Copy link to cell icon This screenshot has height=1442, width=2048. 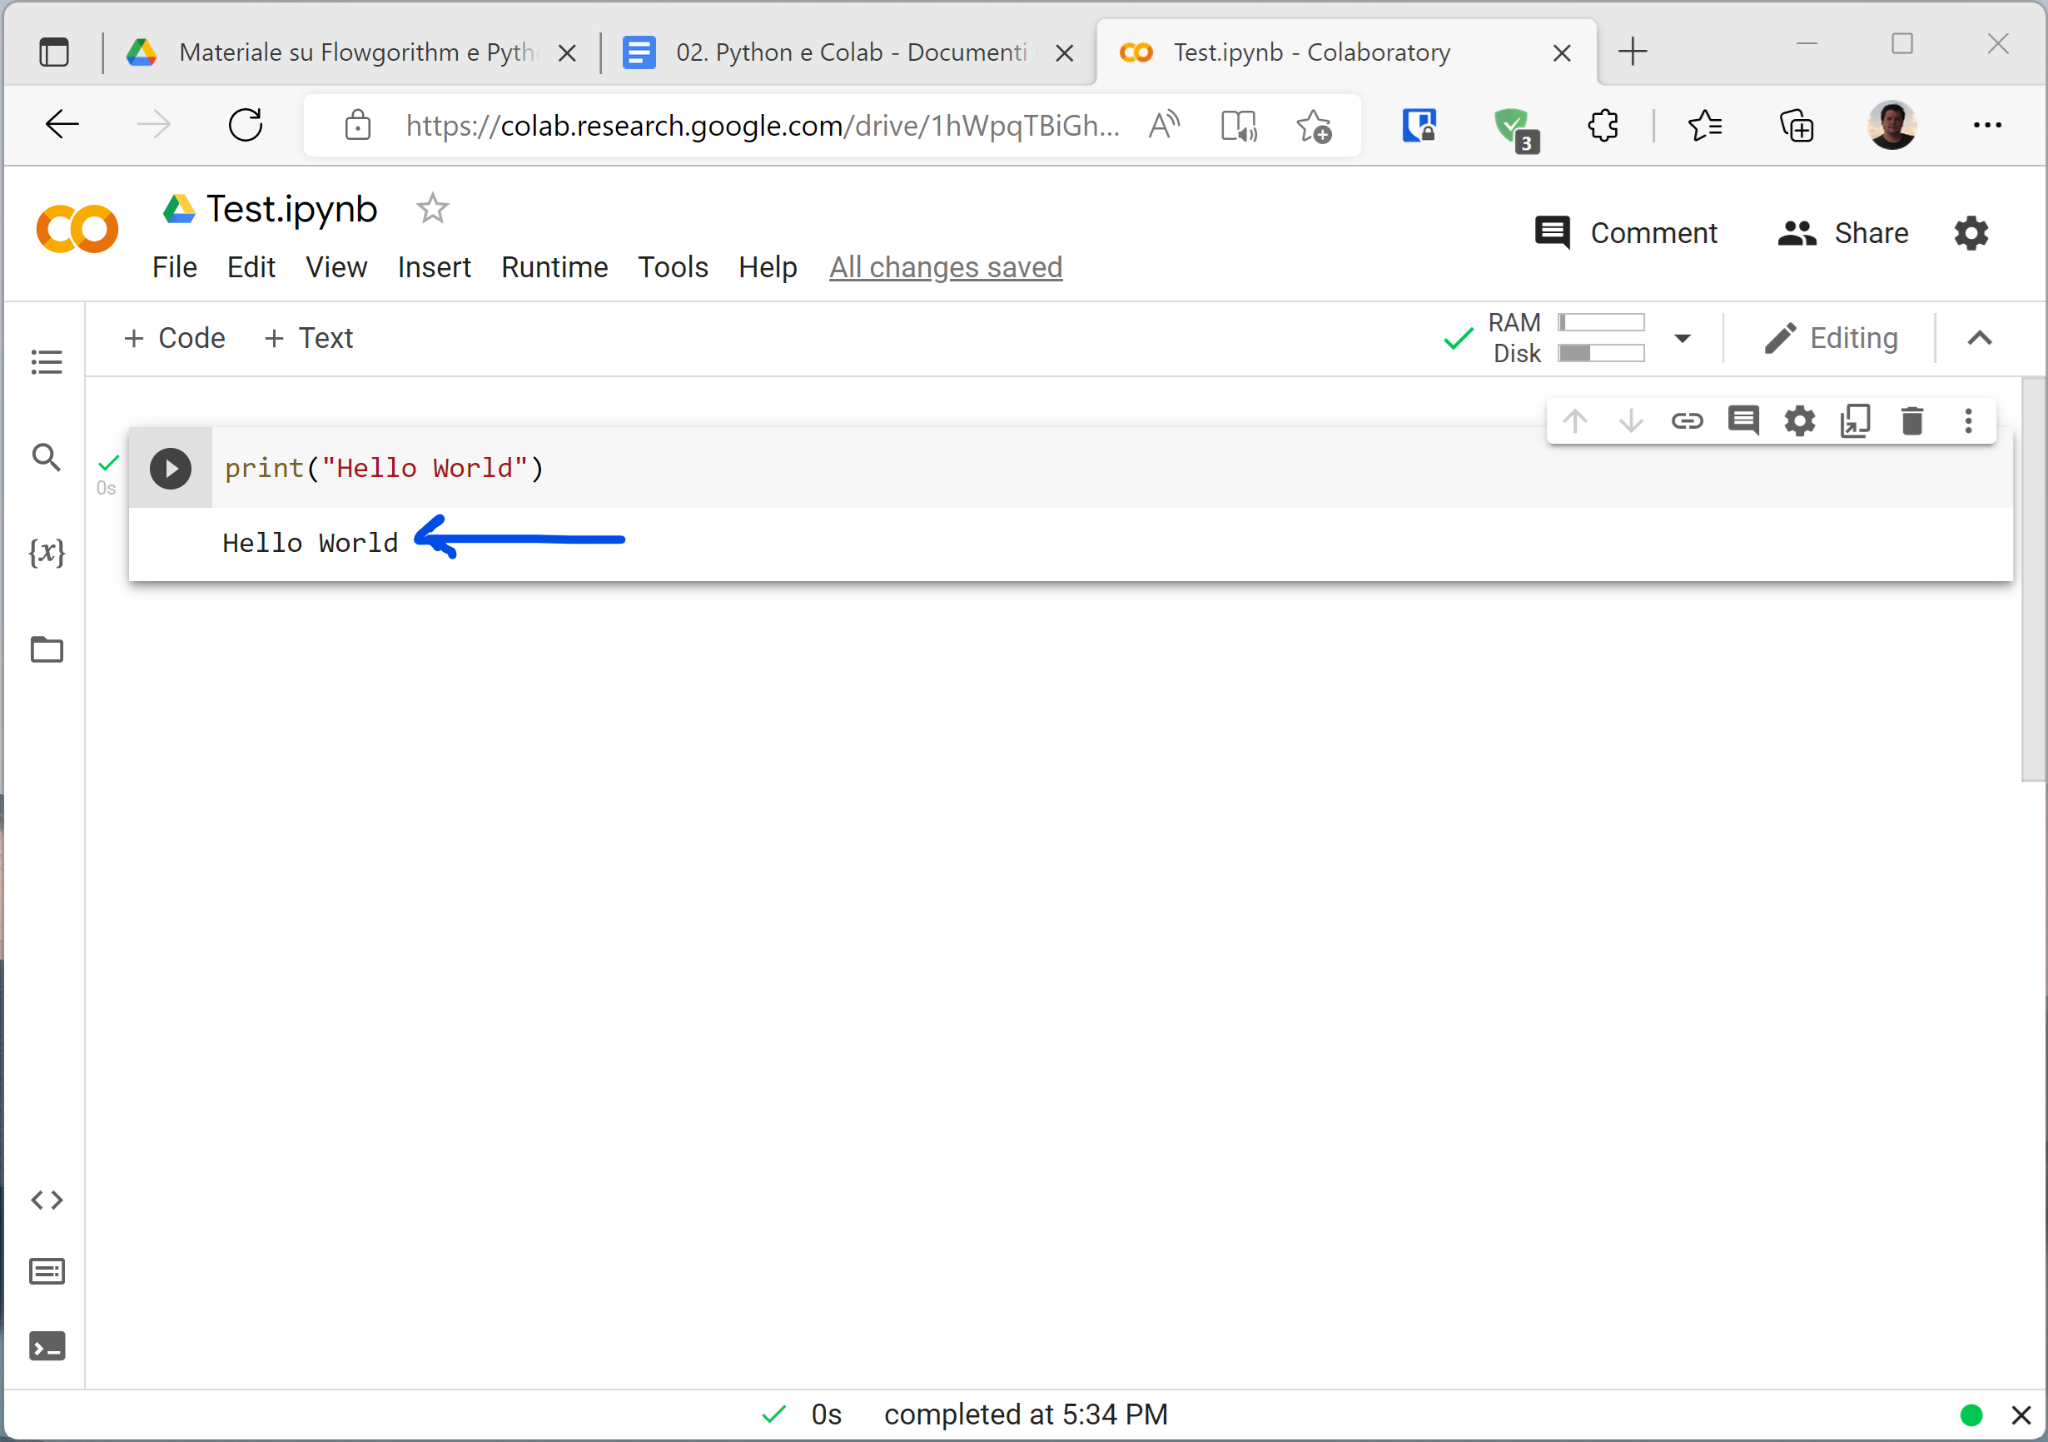coord(1687,421)
